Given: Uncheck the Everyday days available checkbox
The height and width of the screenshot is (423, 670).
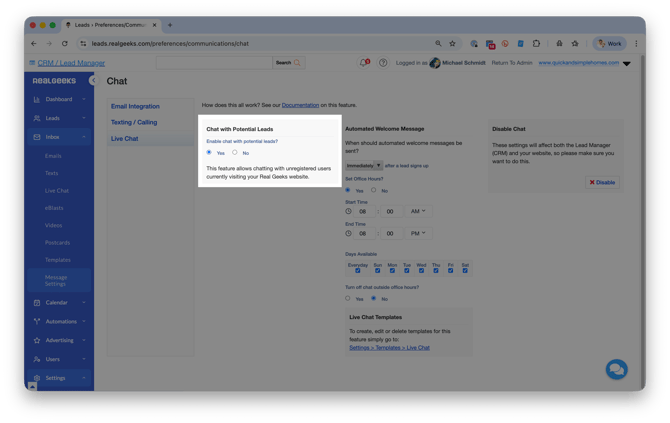Looking at the screenshot, I should [357, 270].
